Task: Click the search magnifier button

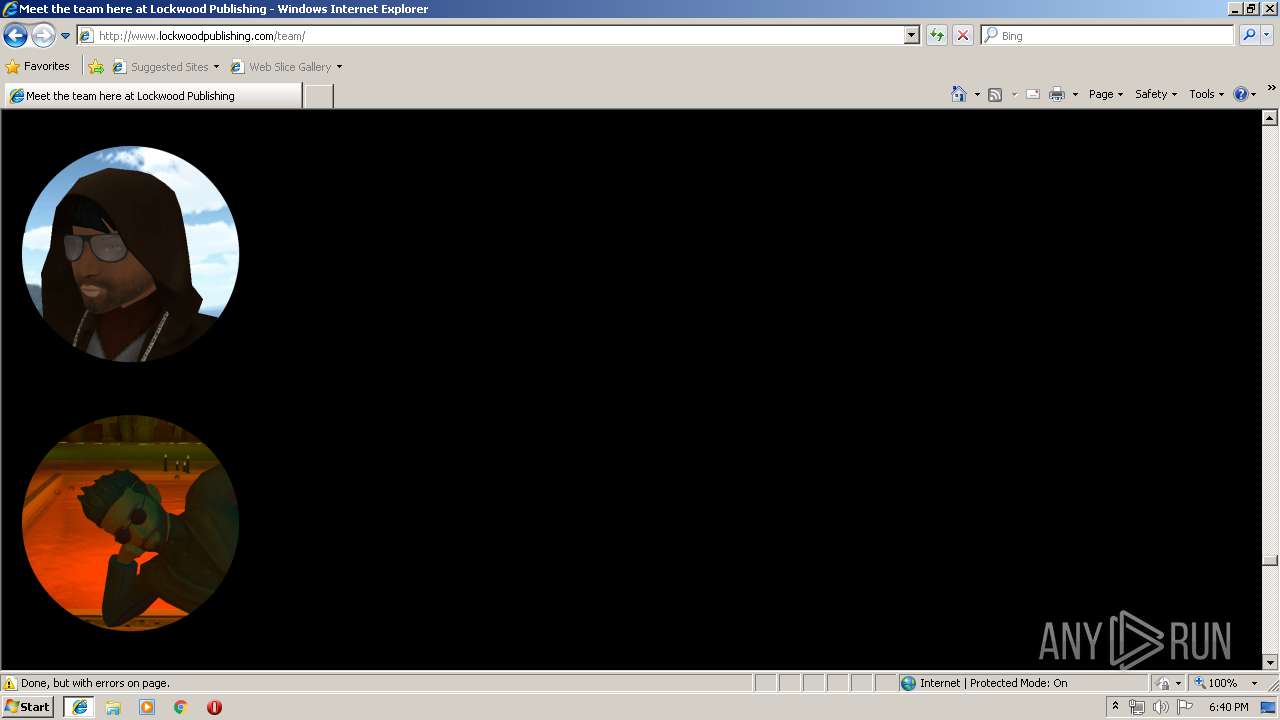Action: 1249,36
